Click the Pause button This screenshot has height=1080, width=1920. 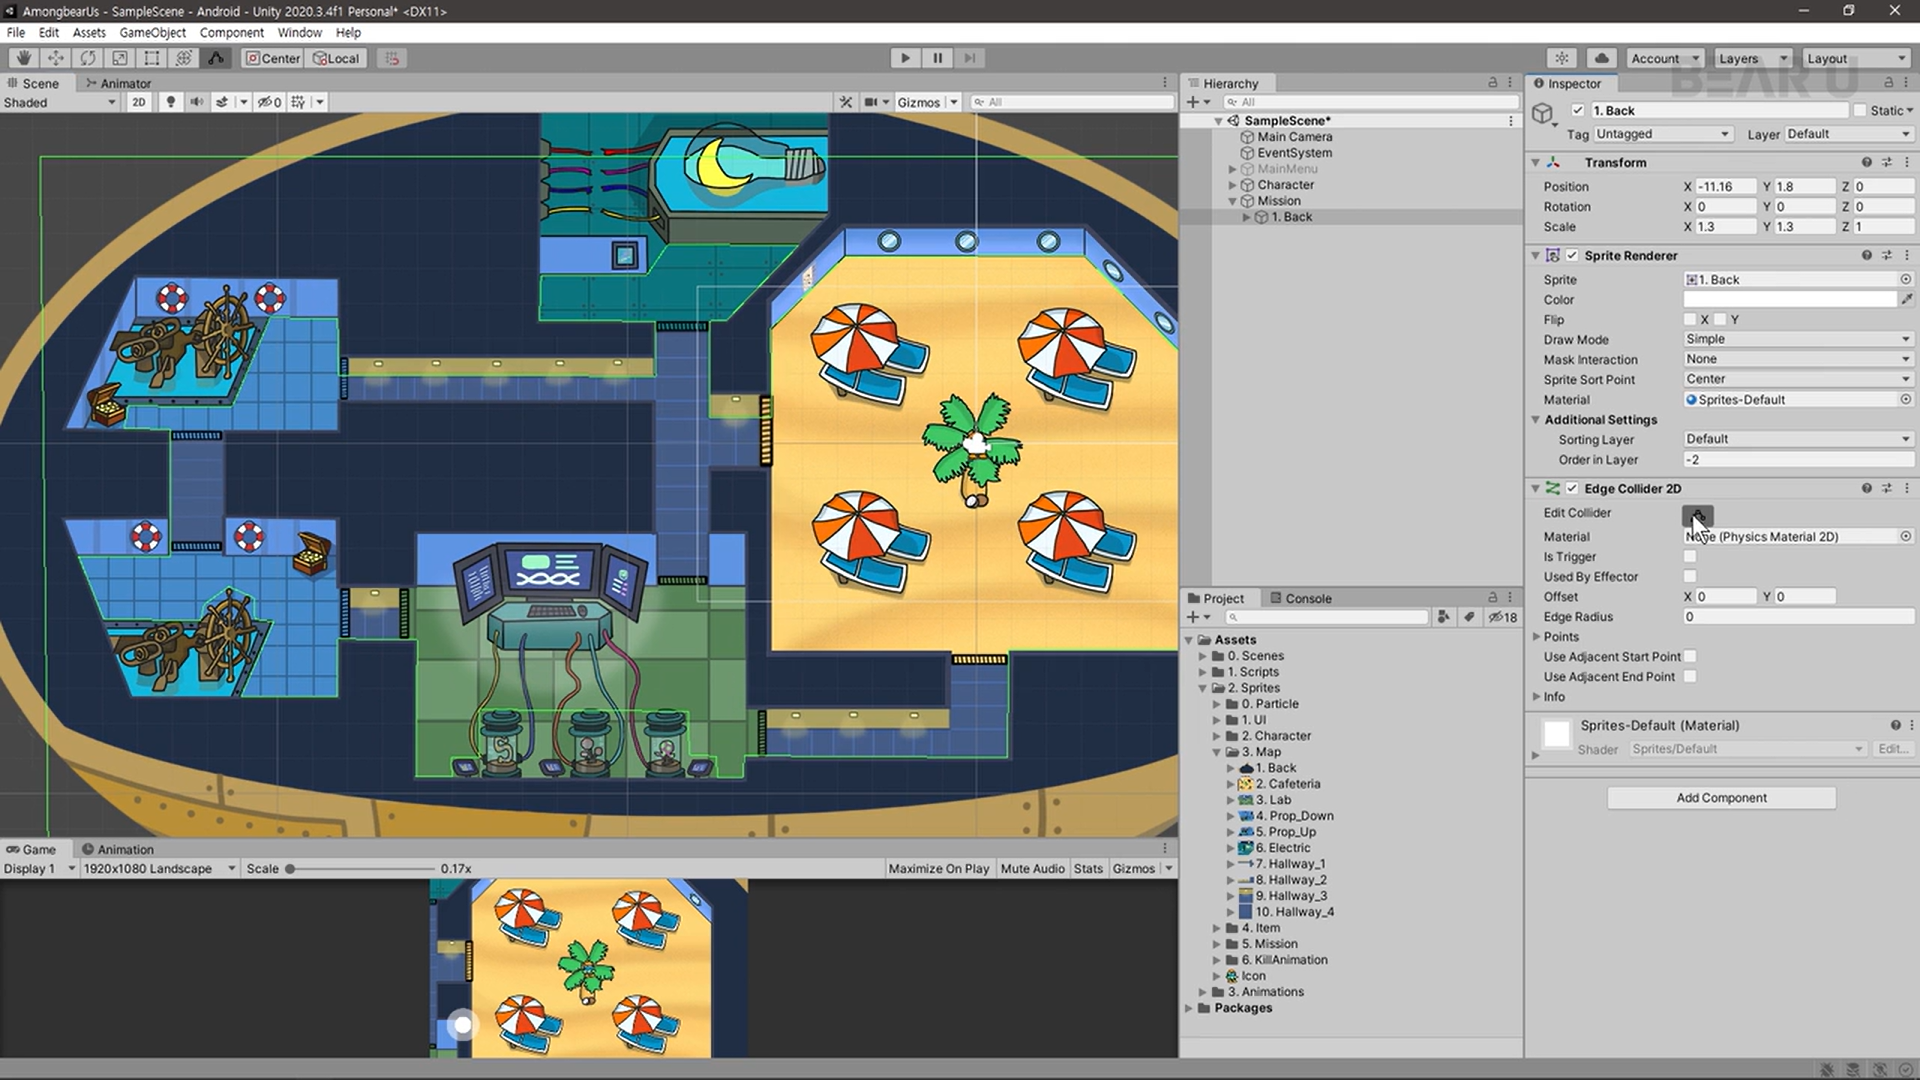tap(937, 58)
